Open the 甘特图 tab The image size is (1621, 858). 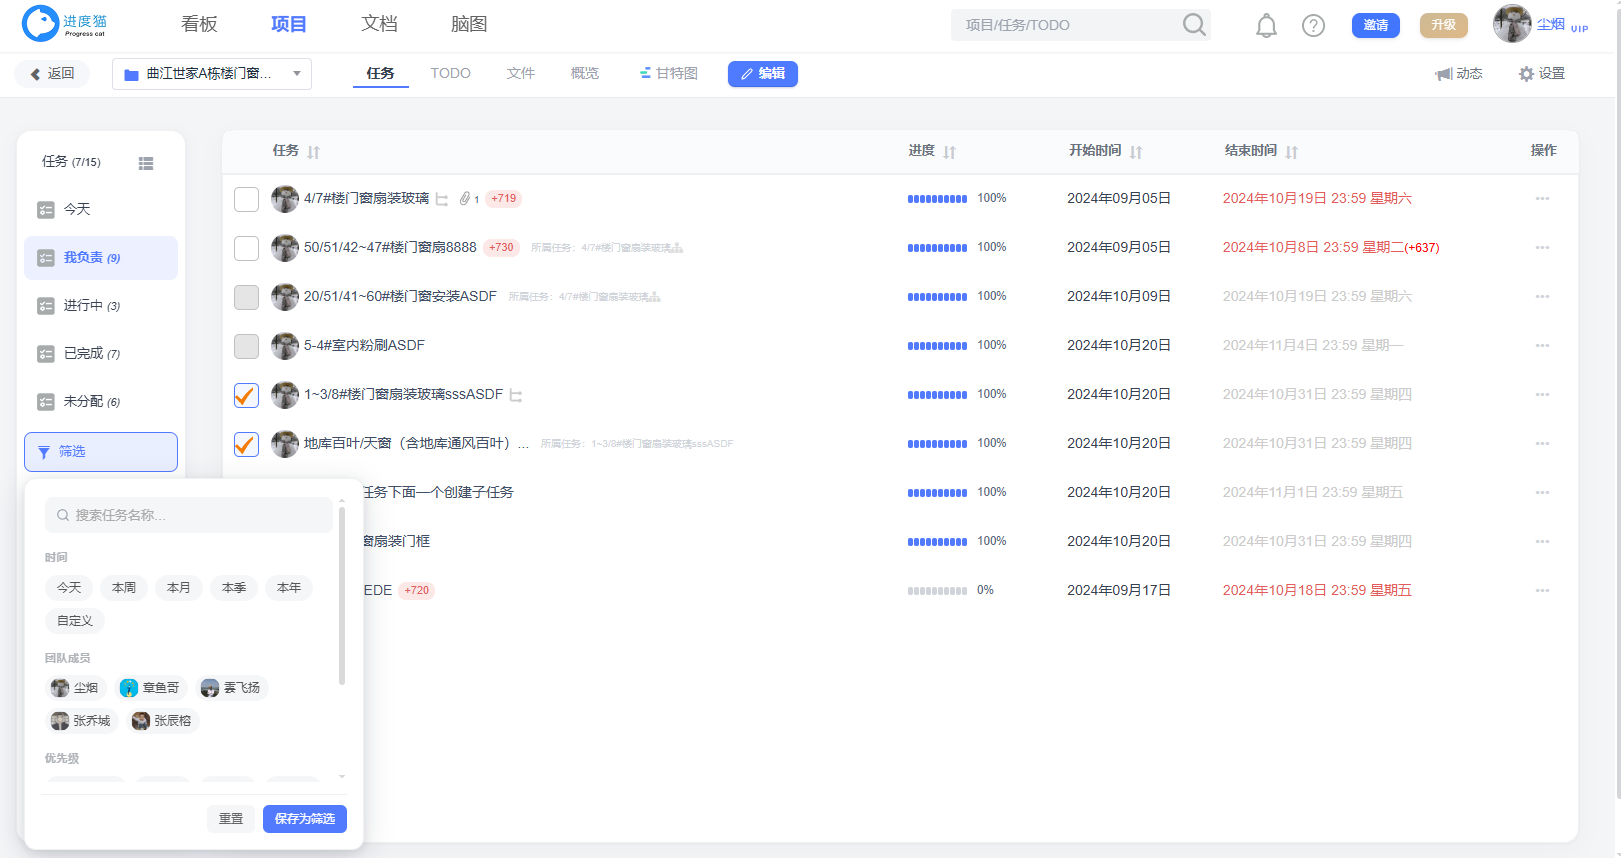click(x=669, y=73)
